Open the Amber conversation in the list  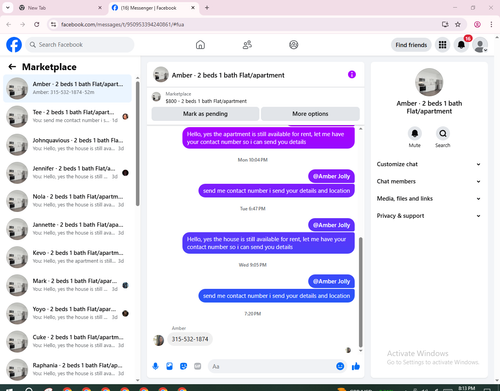(x=68, y=88)
